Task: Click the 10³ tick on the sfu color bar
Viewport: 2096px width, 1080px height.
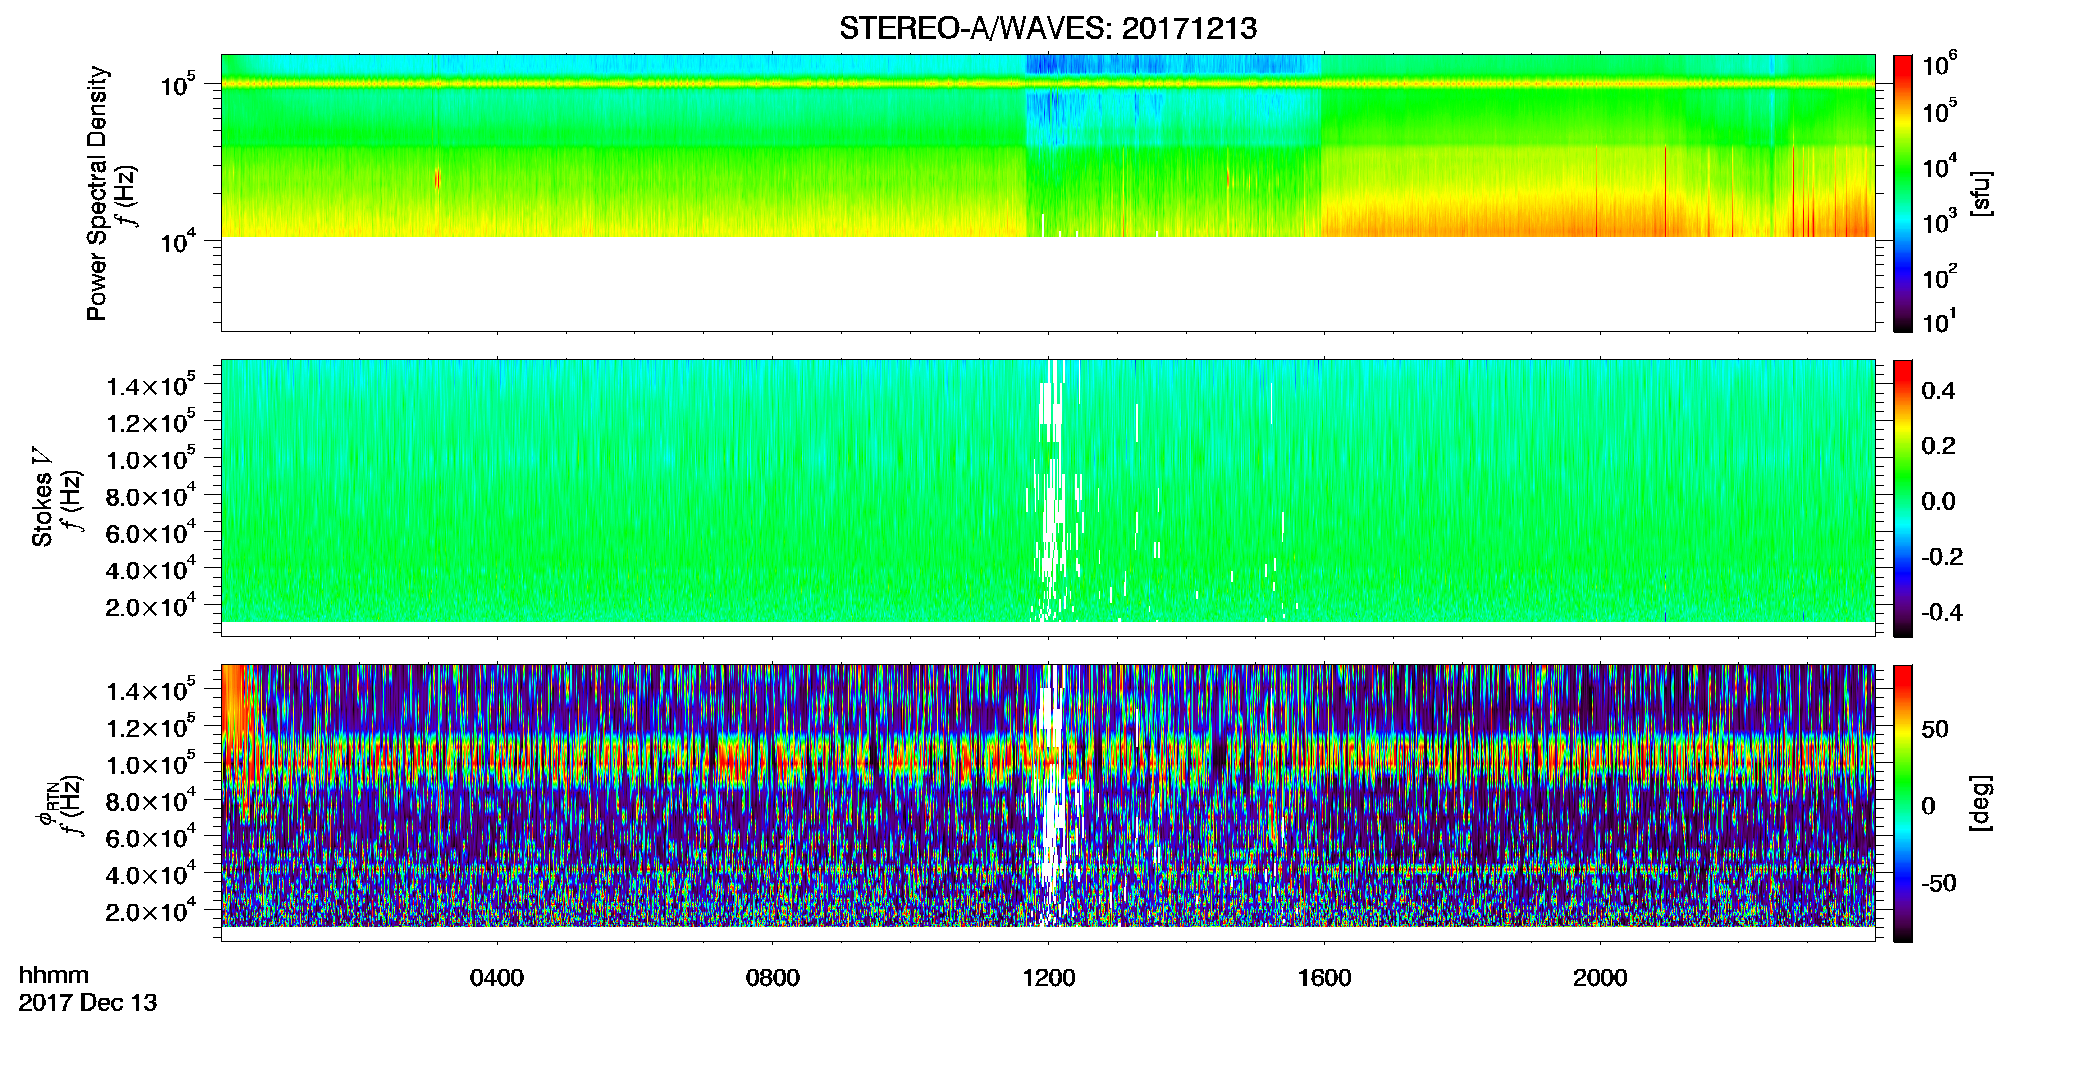Action: pos(1940,222)
